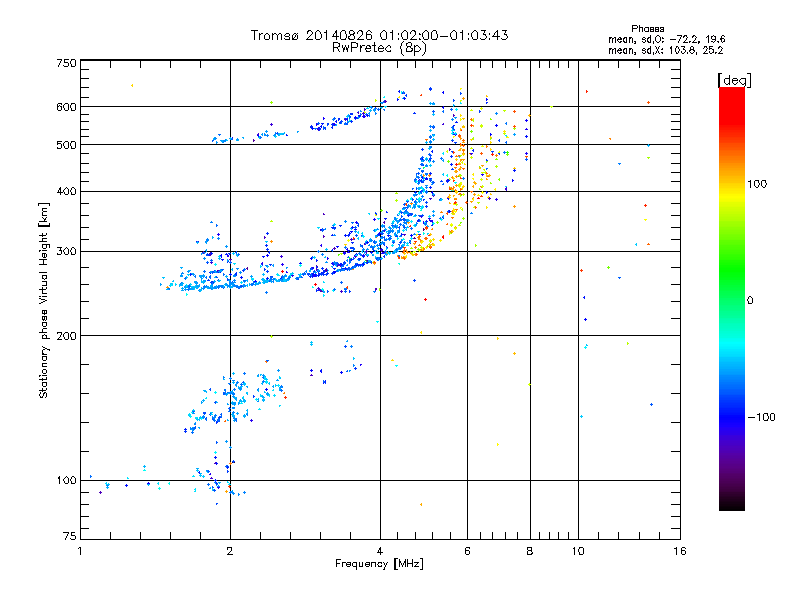
Task: Click the x-axis '8' tick label
Action: pos(530,551)
